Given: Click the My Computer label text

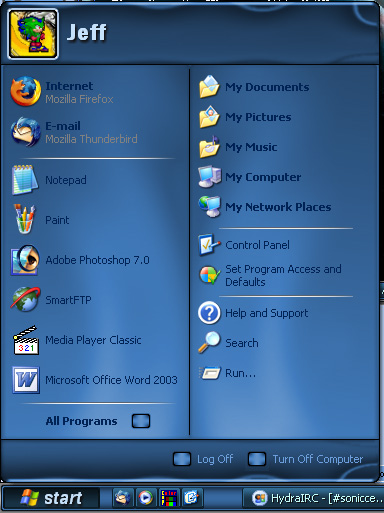Looking at the screenshot, I should tap(263, 177).
